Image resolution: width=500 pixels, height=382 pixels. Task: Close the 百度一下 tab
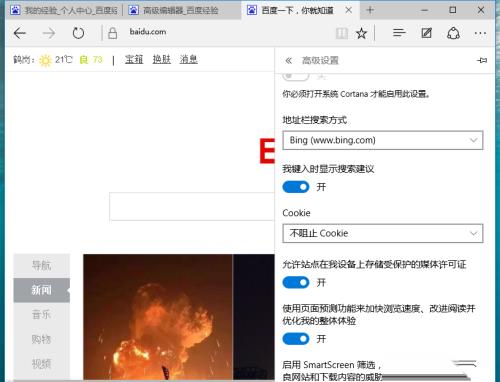[348, 10]
